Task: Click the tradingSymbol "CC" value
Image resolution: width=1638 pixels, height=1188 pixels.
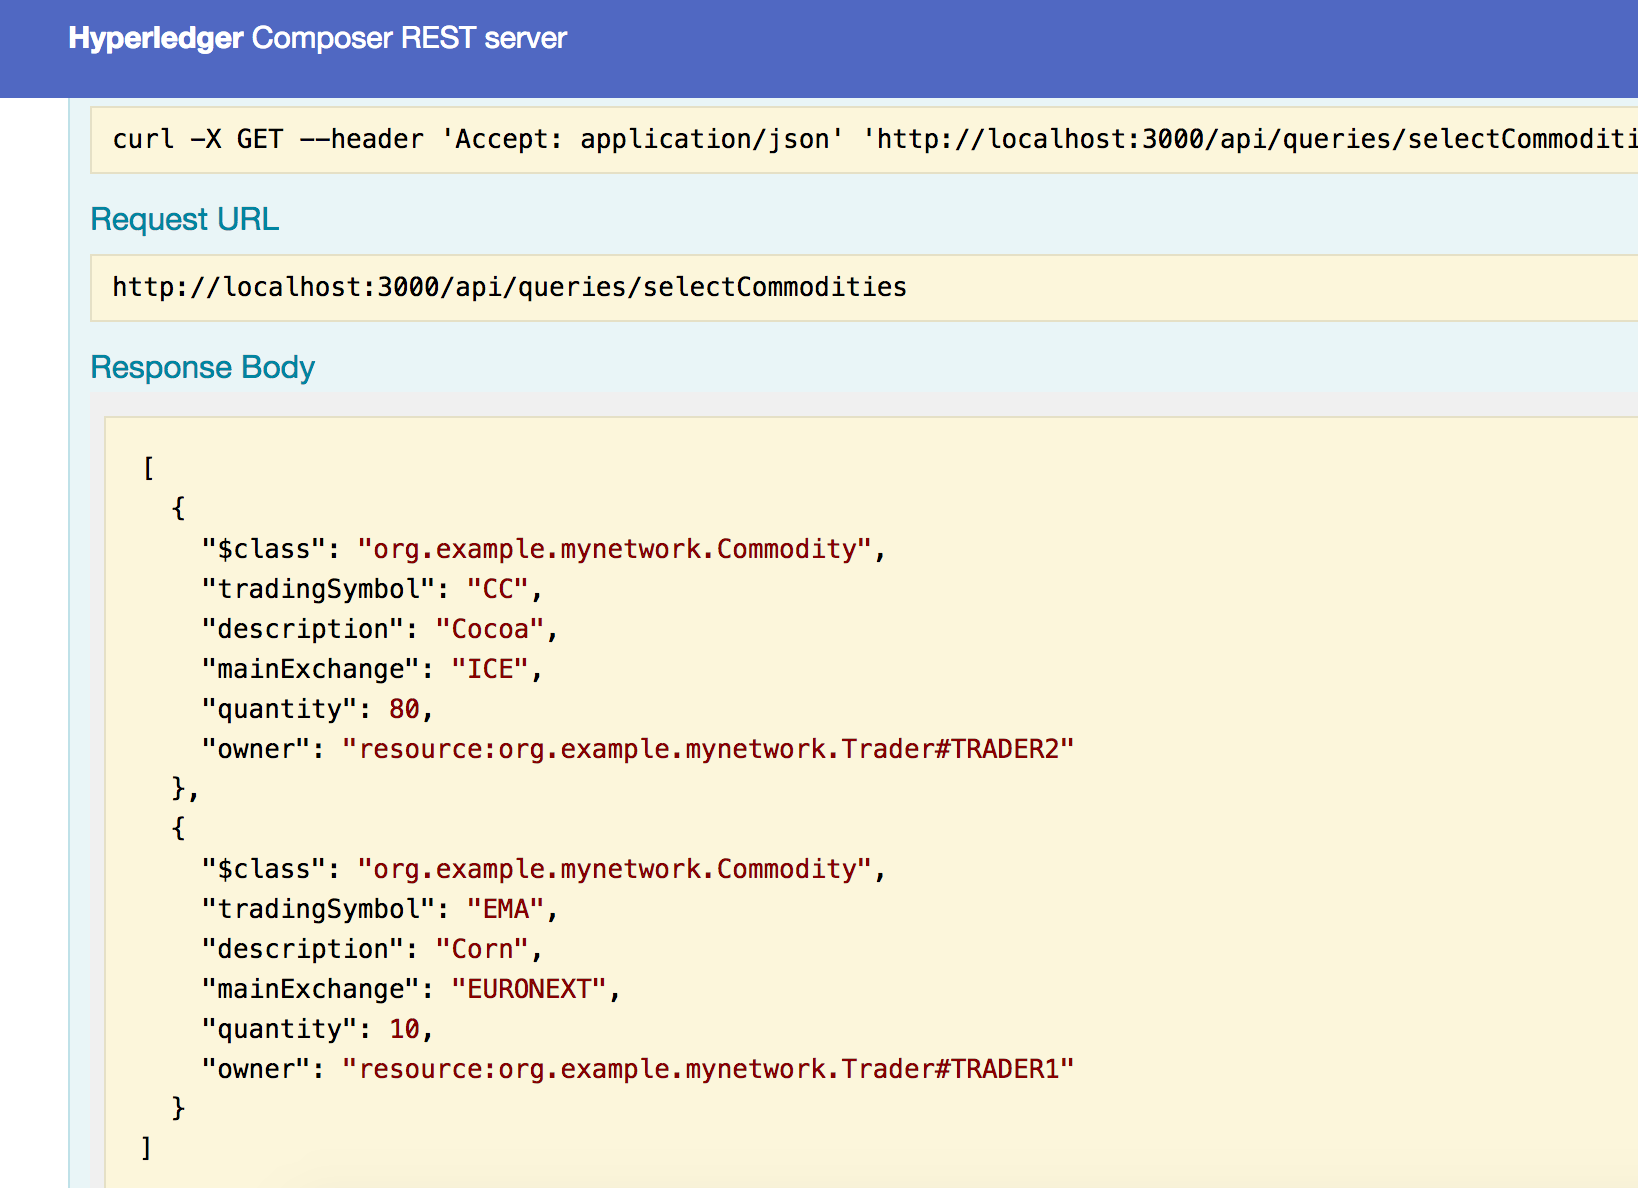Action: (497, 589)
